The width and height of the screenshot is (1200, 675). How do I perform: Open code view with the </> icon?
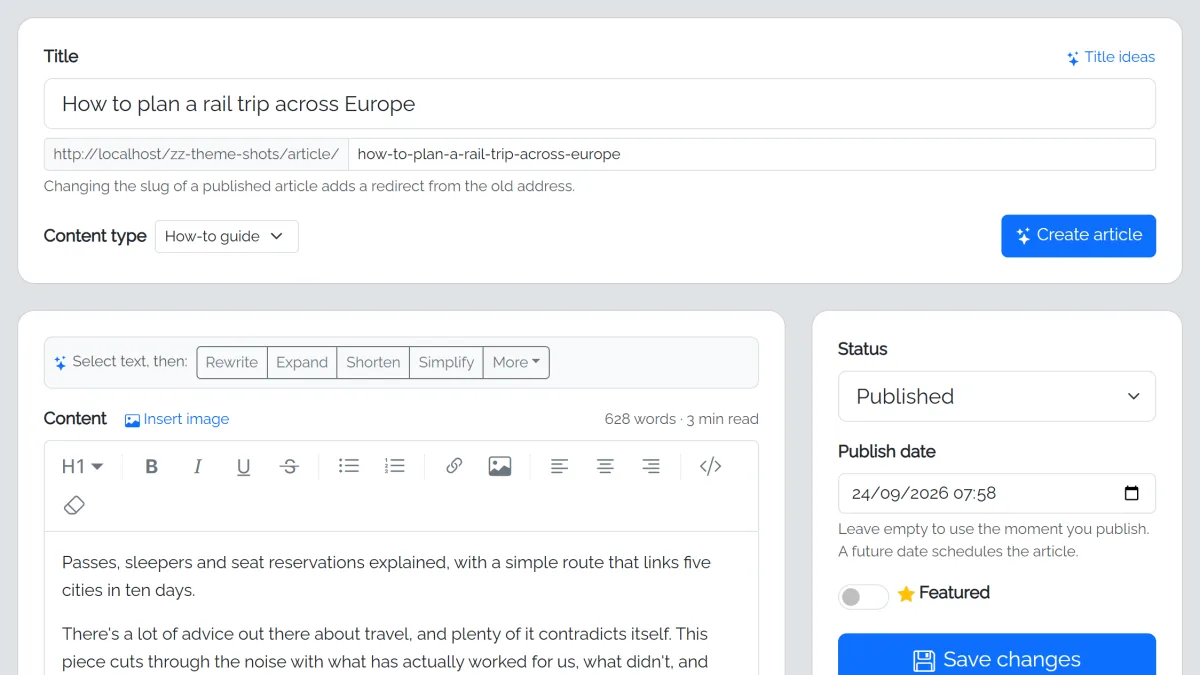[711, 466]
